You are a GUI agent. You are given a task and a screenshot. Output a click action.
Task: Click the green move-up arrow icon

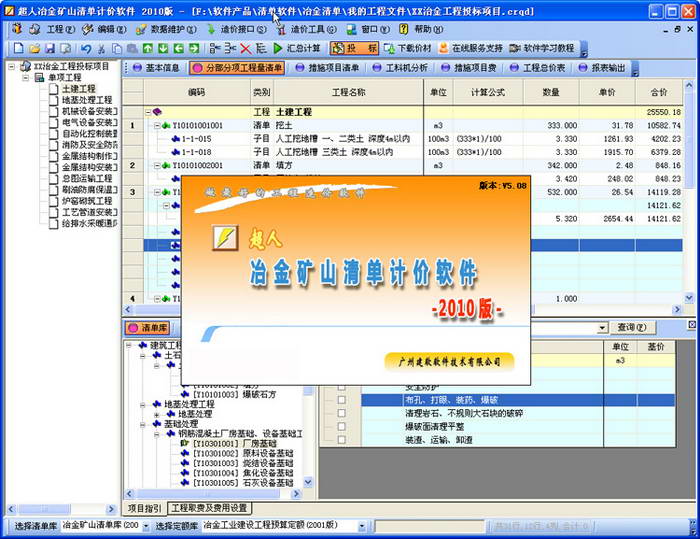coord(148,48)
